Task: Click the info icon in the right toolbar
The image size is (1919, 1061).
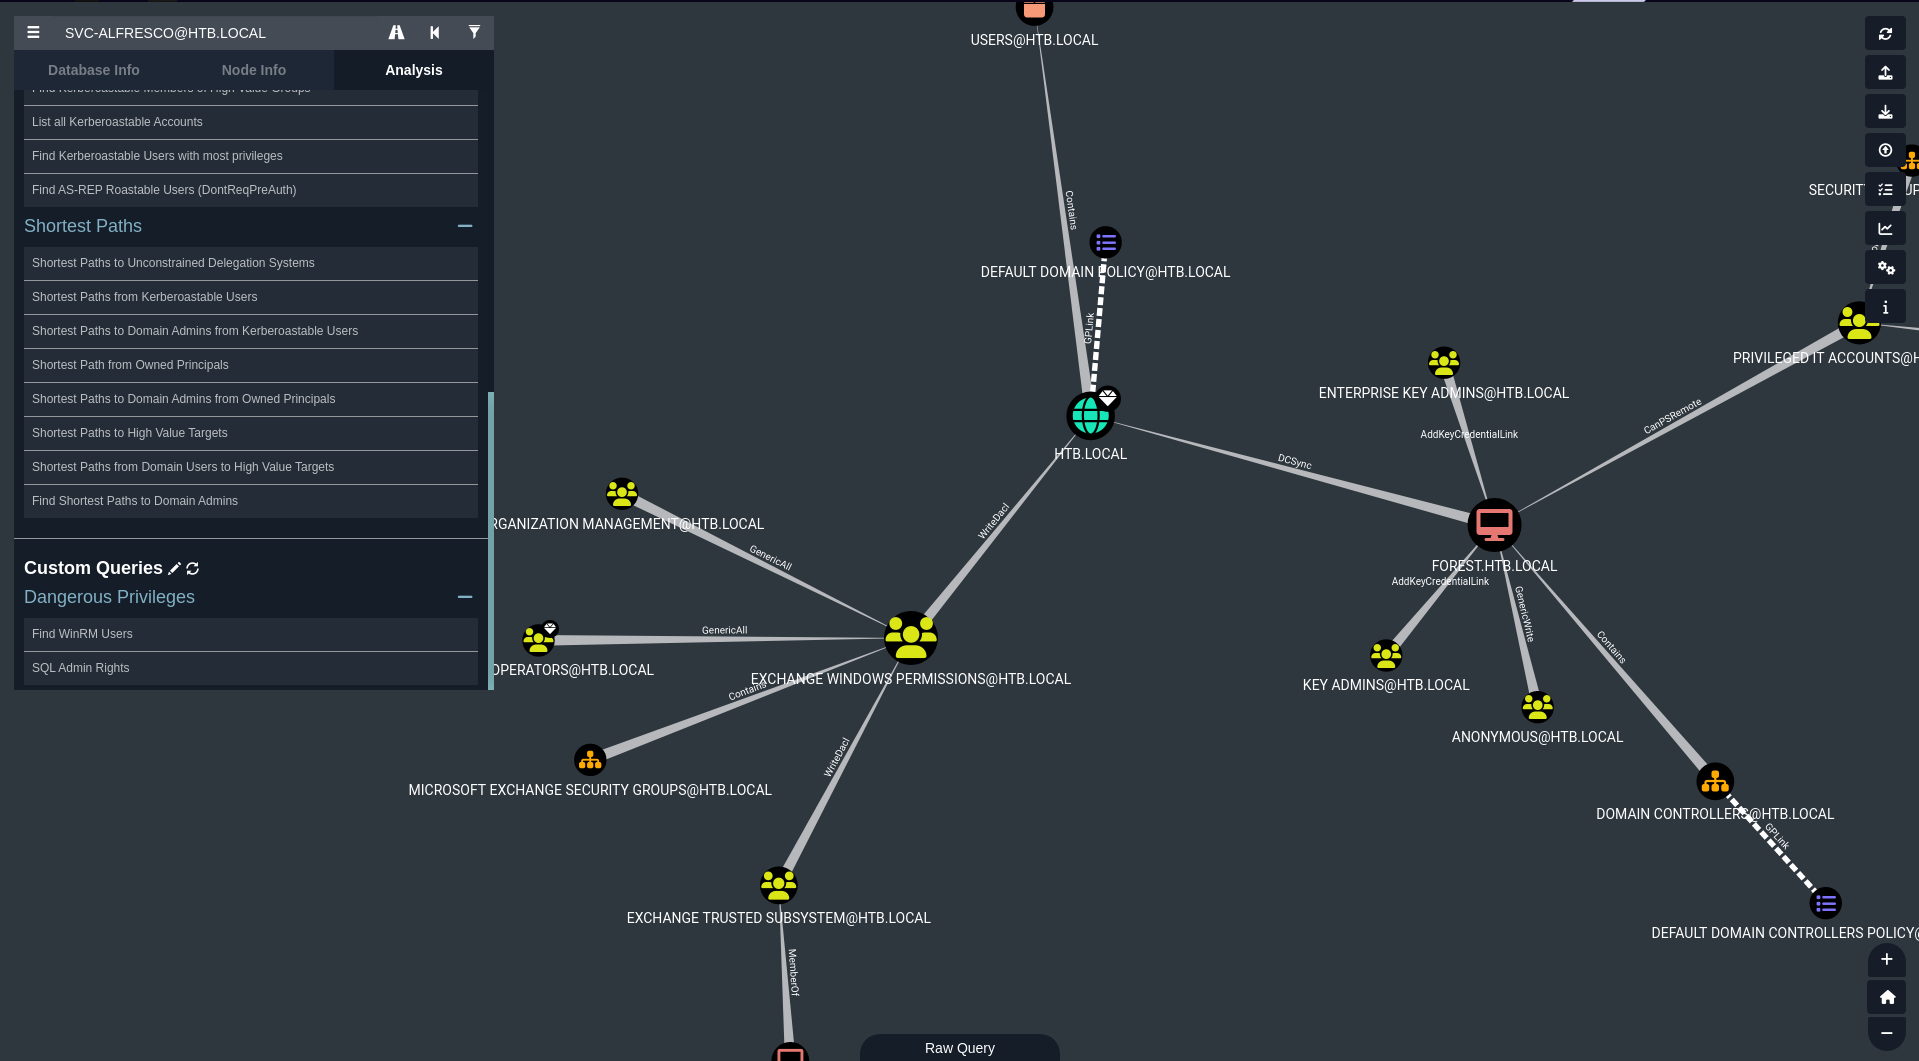Action: (1885, 308)
